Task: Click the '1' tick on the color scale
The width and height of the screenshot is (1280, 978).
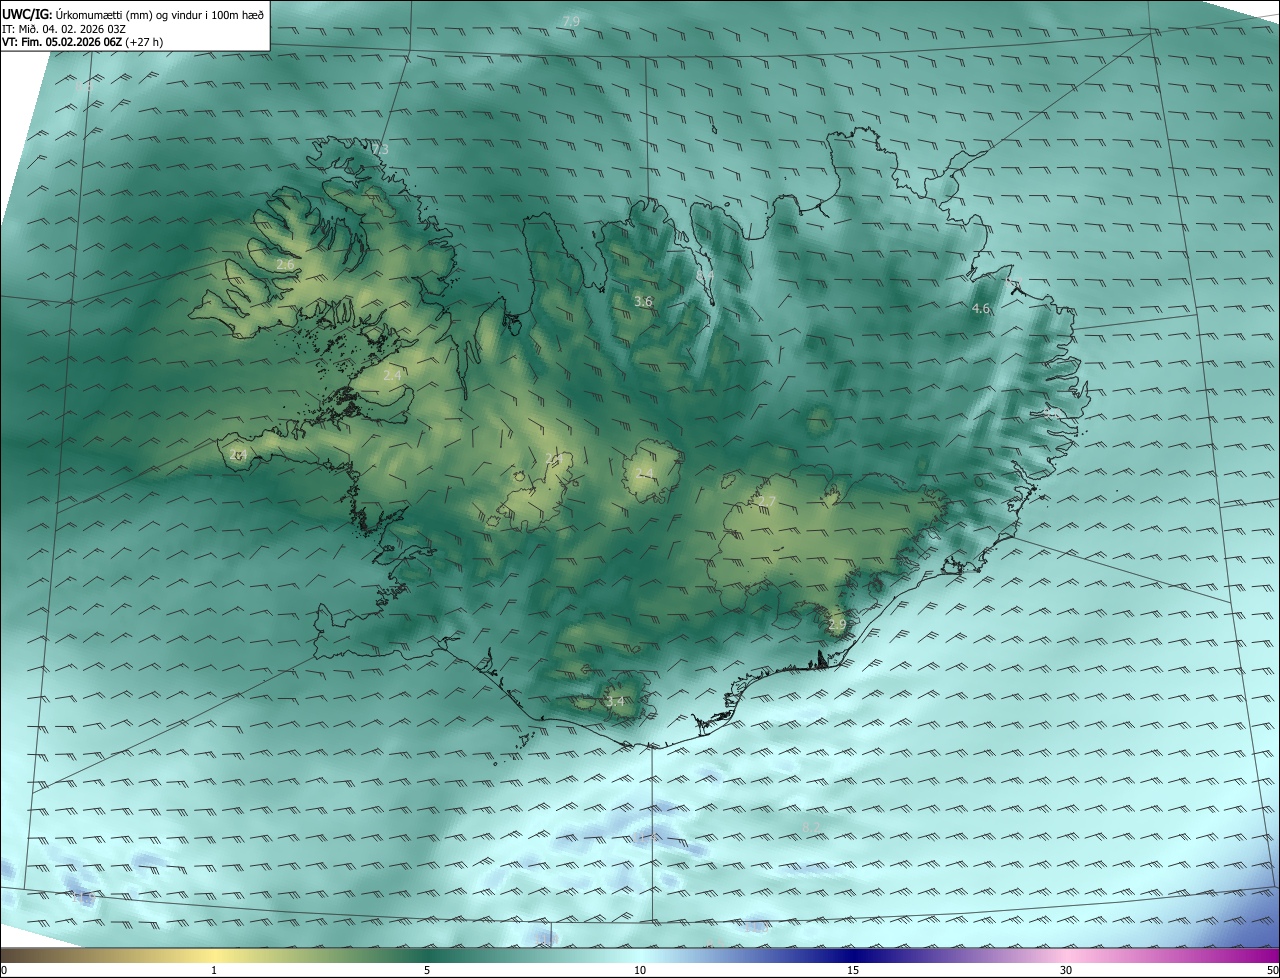Action: 214,970
